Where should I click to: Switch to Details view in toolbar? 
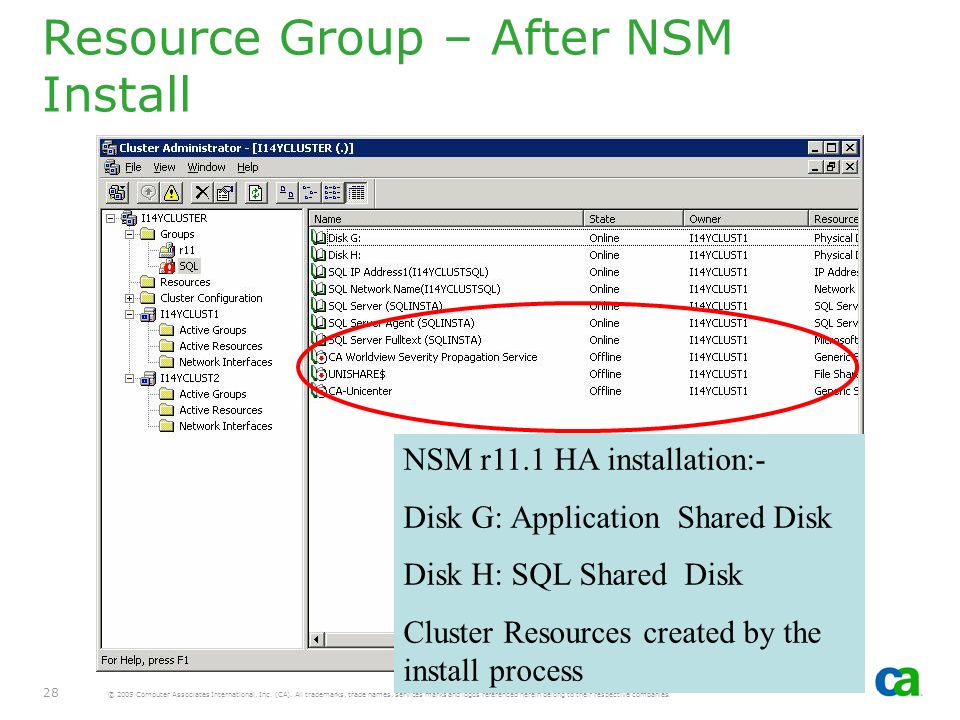(356, 193)
